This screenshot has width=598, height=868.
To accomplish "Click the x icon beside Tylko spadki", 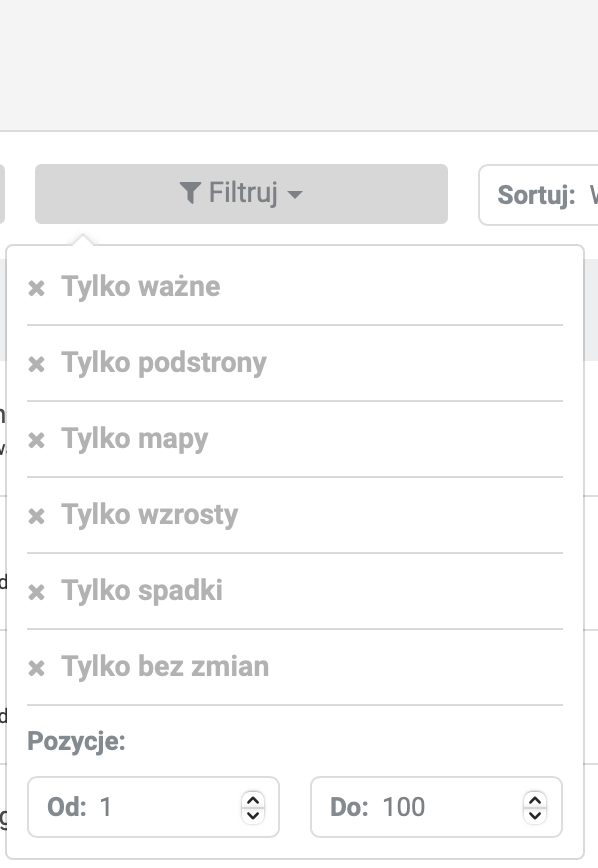I will [37, 592].
